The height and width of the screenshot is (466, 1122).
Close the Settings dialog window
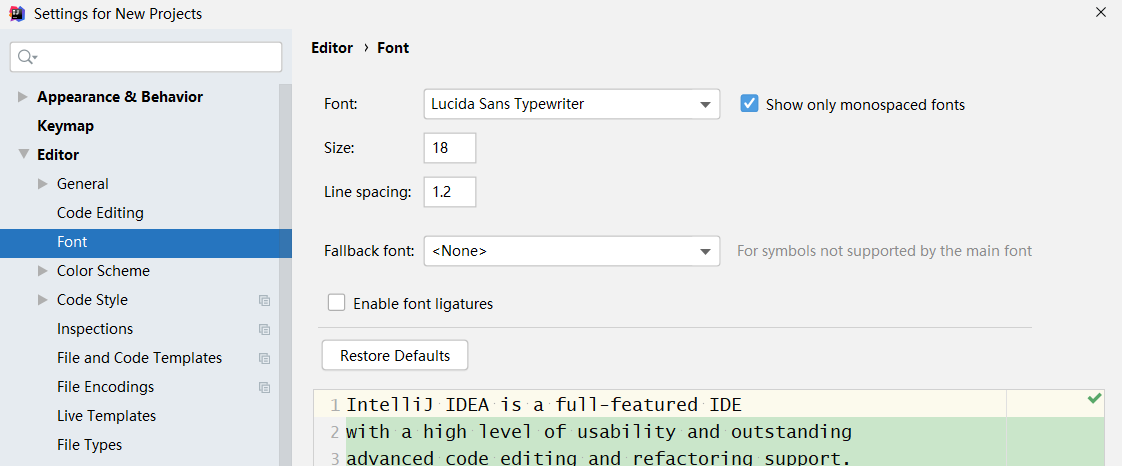[1100, 13]
